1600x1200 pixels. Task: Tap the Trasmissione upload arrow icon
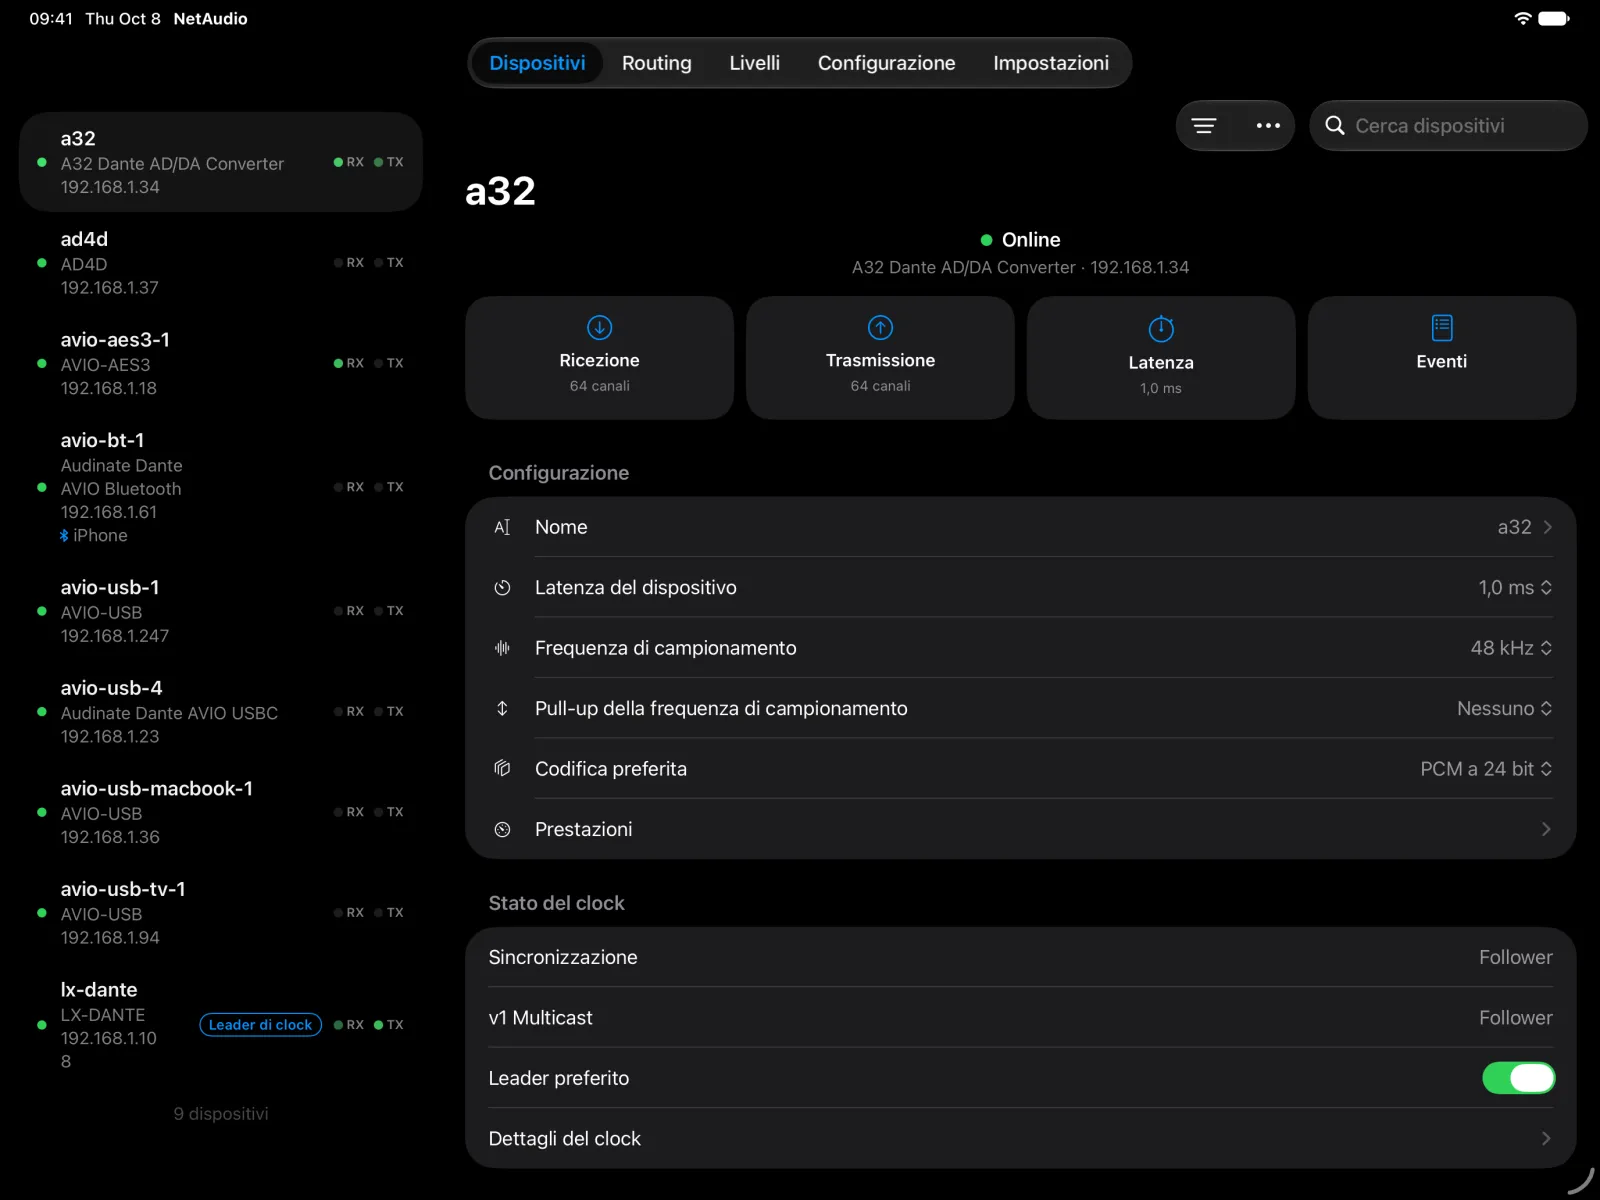click(x=880, y=327)
